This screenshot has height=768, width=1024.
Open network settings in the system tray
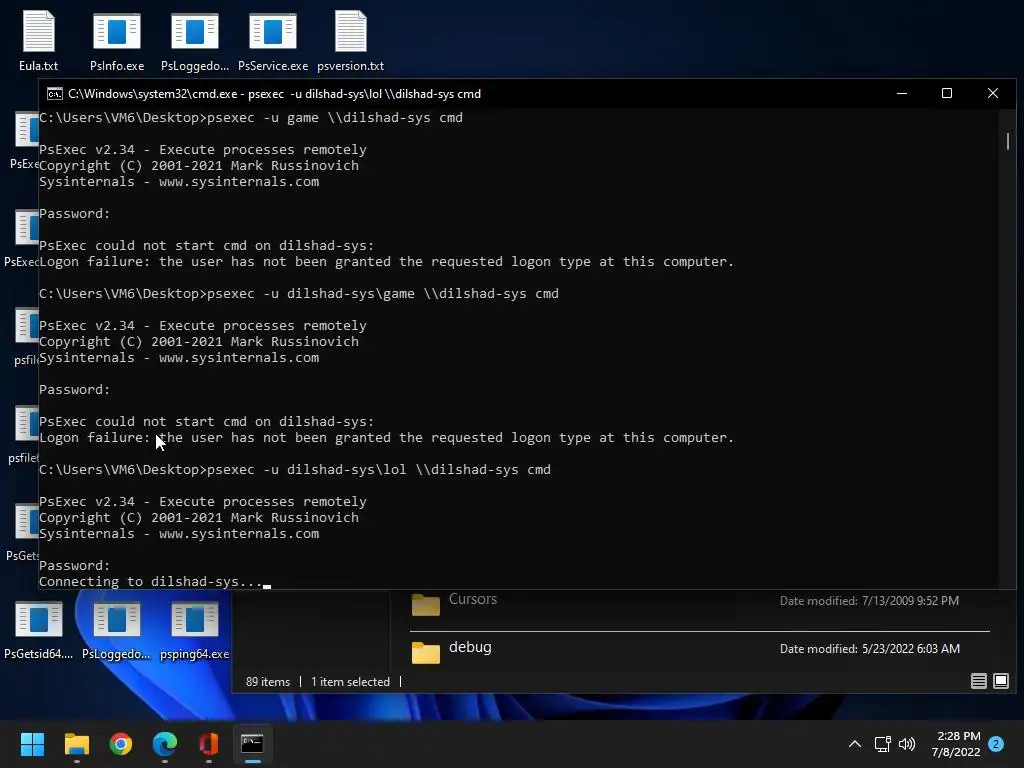(882, 744)
